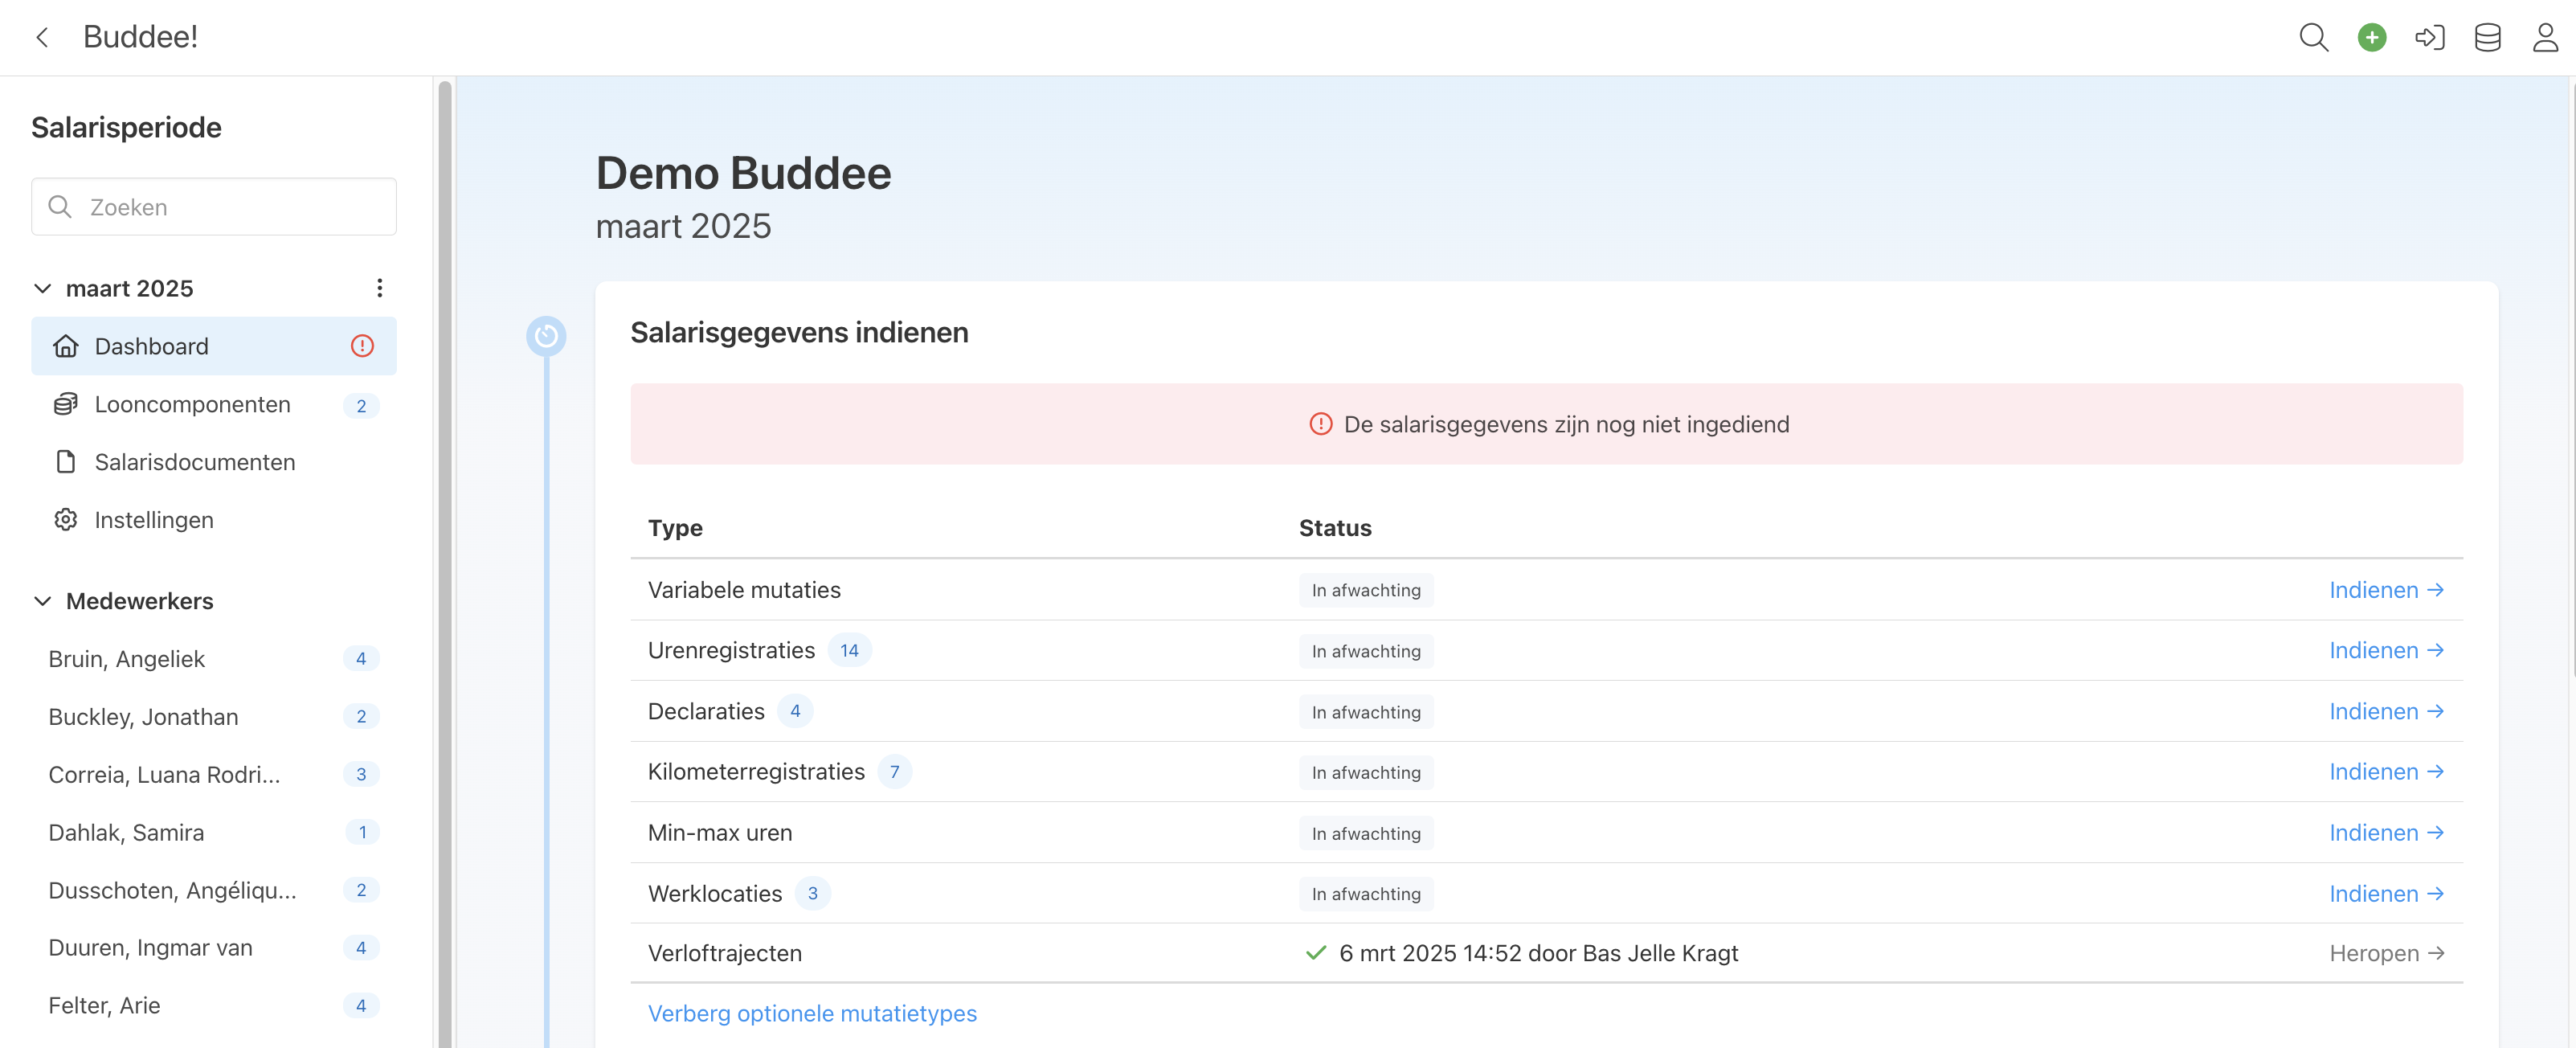Click the red warning icon beside Dashboard
This screenshot has height=1048, width=2576.
[x=362, y=346]
